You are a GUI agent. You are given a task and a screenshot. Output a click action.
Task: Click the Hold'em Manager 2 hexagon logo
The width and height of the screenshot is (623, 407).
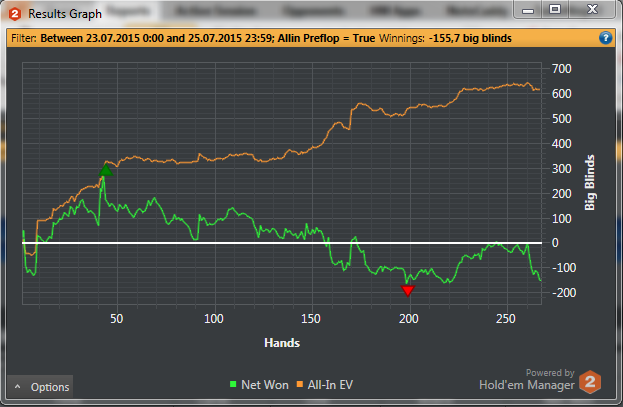click(590, 382)
